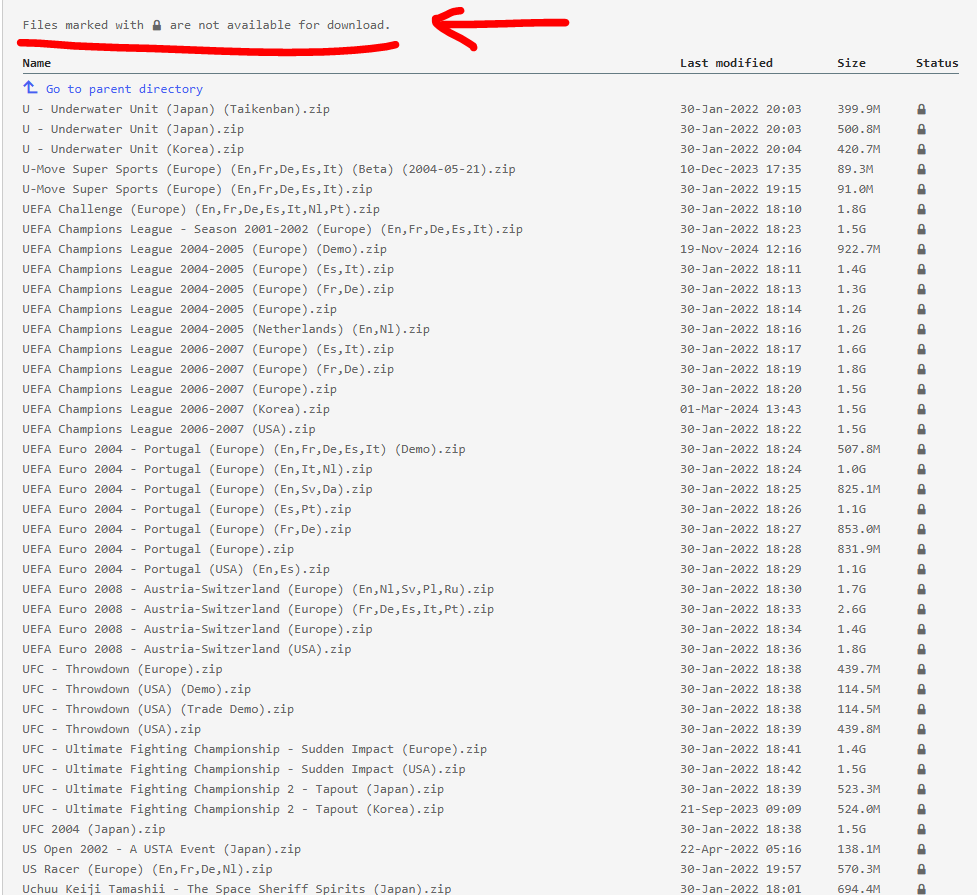
Task: Click lock icon for UEFA Euro 2004 Portugal (Demo).zip
Action: [x=921, y=449]
